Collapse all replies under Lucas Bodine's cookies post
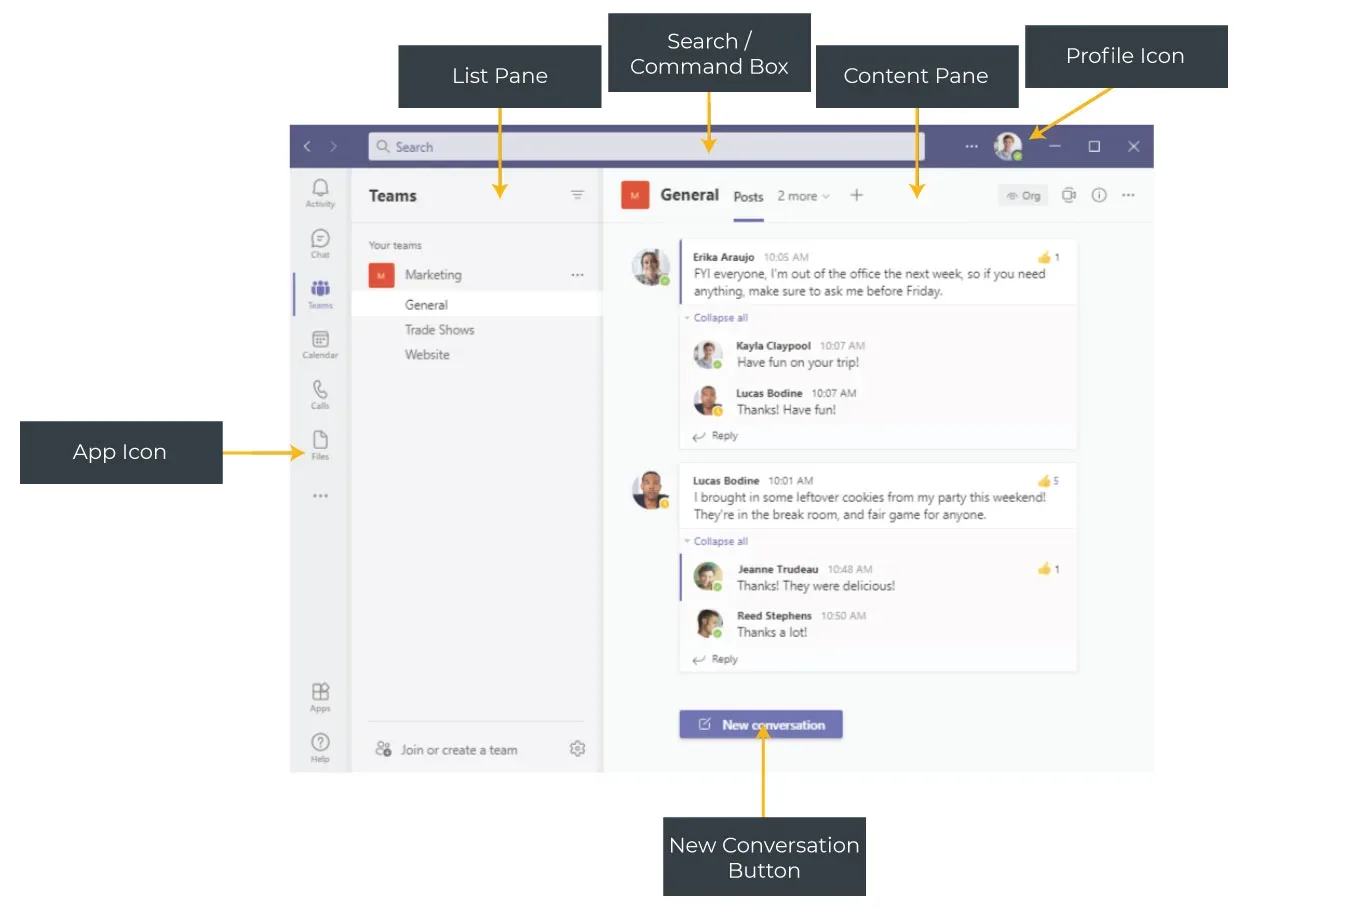 720,541
